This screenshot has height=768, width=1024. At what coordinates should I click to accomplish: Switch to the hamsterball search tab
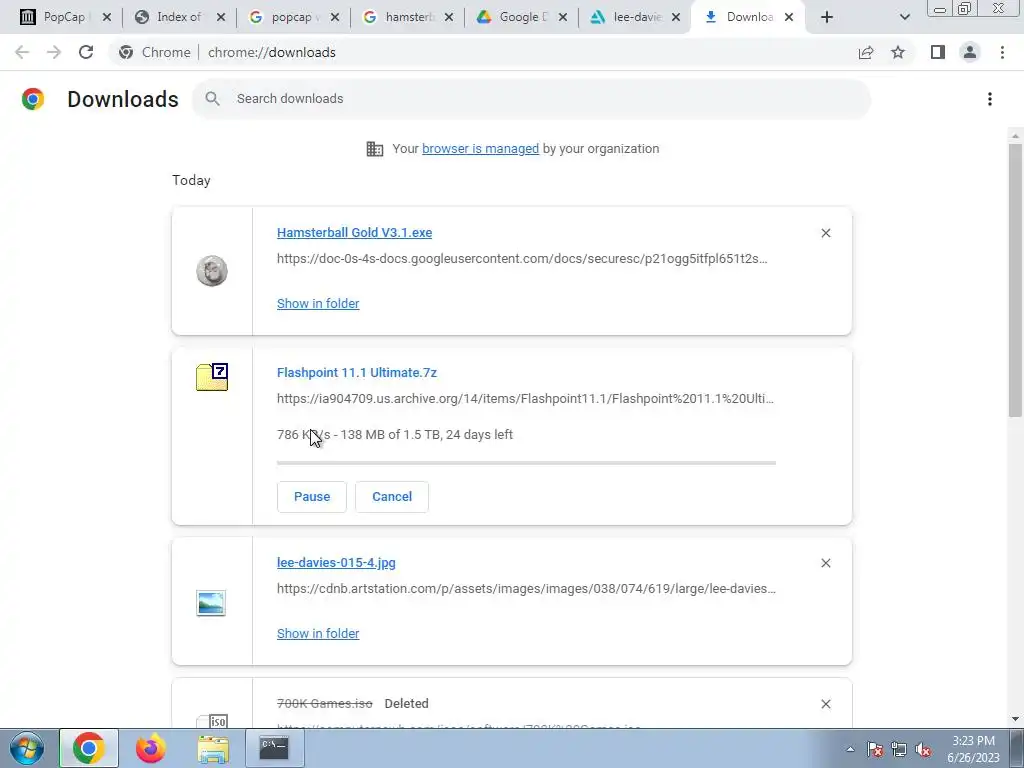point(409,17)
